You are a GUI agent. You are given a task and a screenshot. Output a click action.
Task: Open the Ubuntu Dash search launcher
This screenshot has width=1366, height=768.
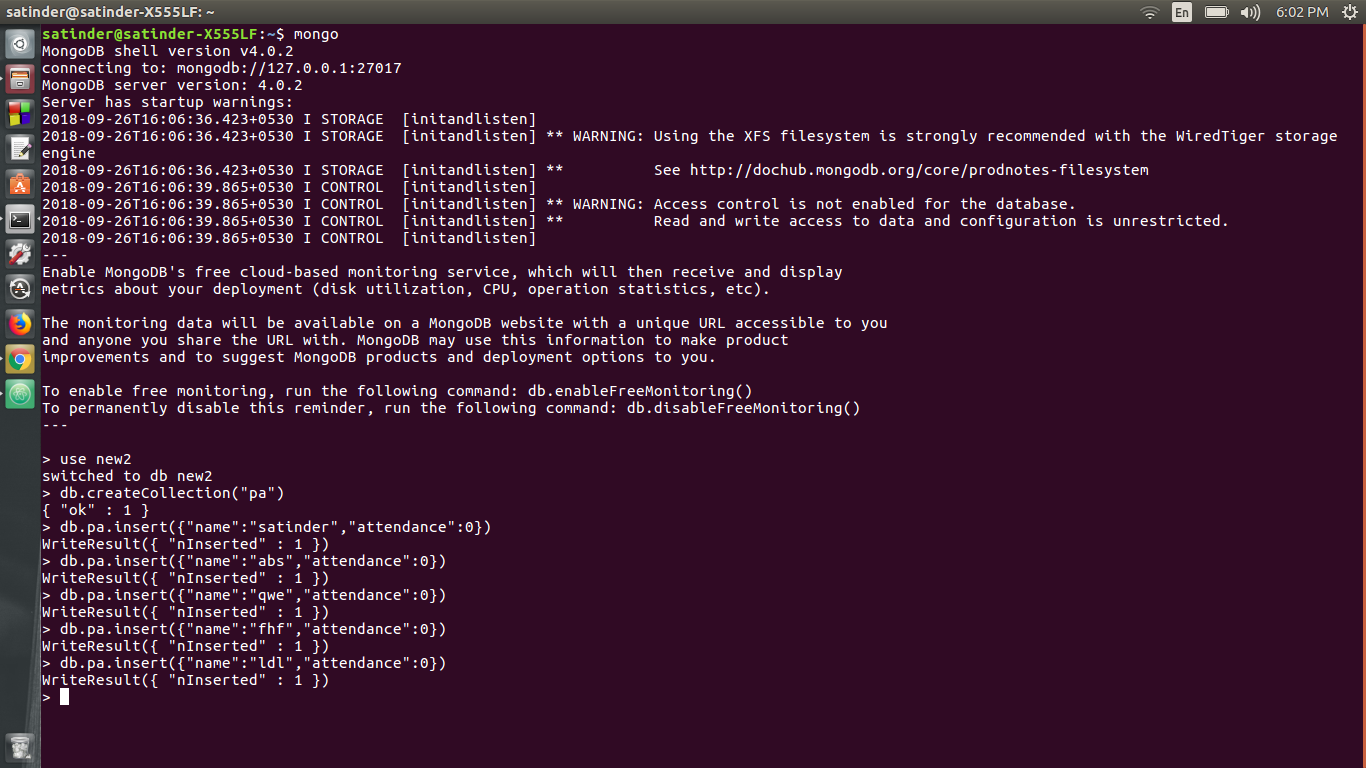tap(20, 44)
